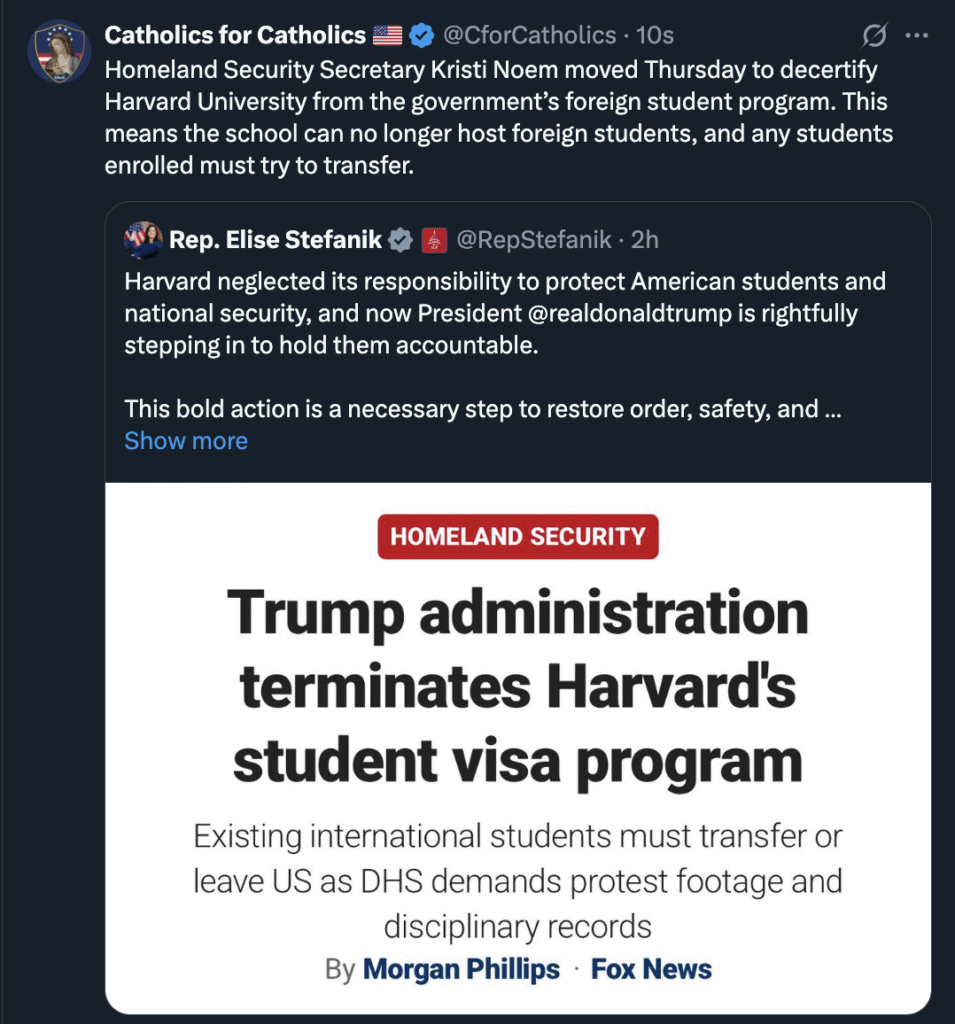955x1024 pixels.
Task: Click the 2h quoted tweet timestamp
Action: [645, 240]
